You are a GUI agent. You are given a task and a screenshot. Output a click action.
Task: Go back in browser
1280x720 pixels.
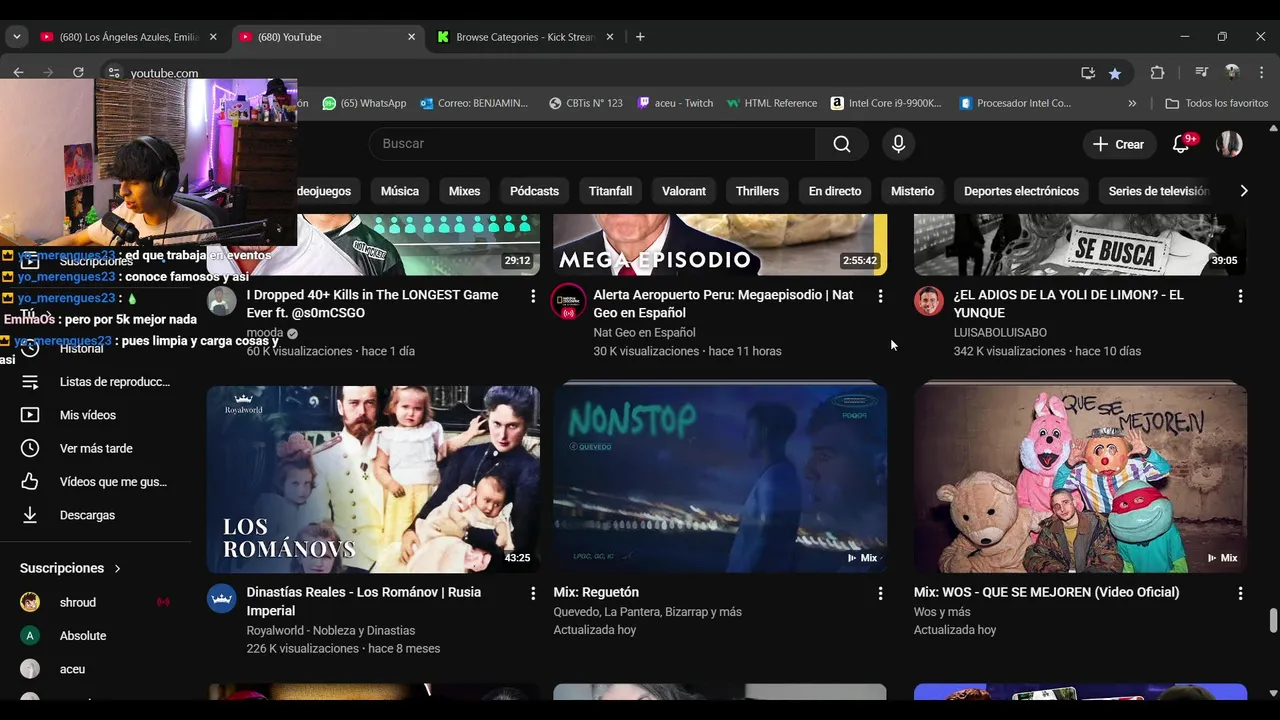click(x=18, y=72)
